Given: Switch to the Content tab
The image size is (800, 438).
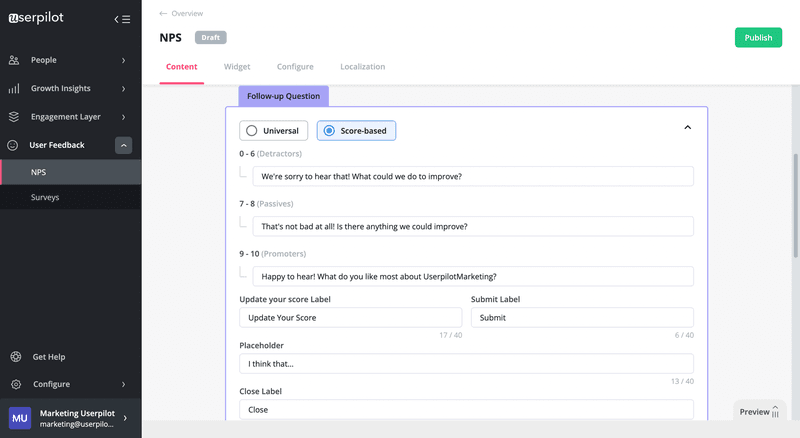Looking at the screenshot, I should click(182, 67).
